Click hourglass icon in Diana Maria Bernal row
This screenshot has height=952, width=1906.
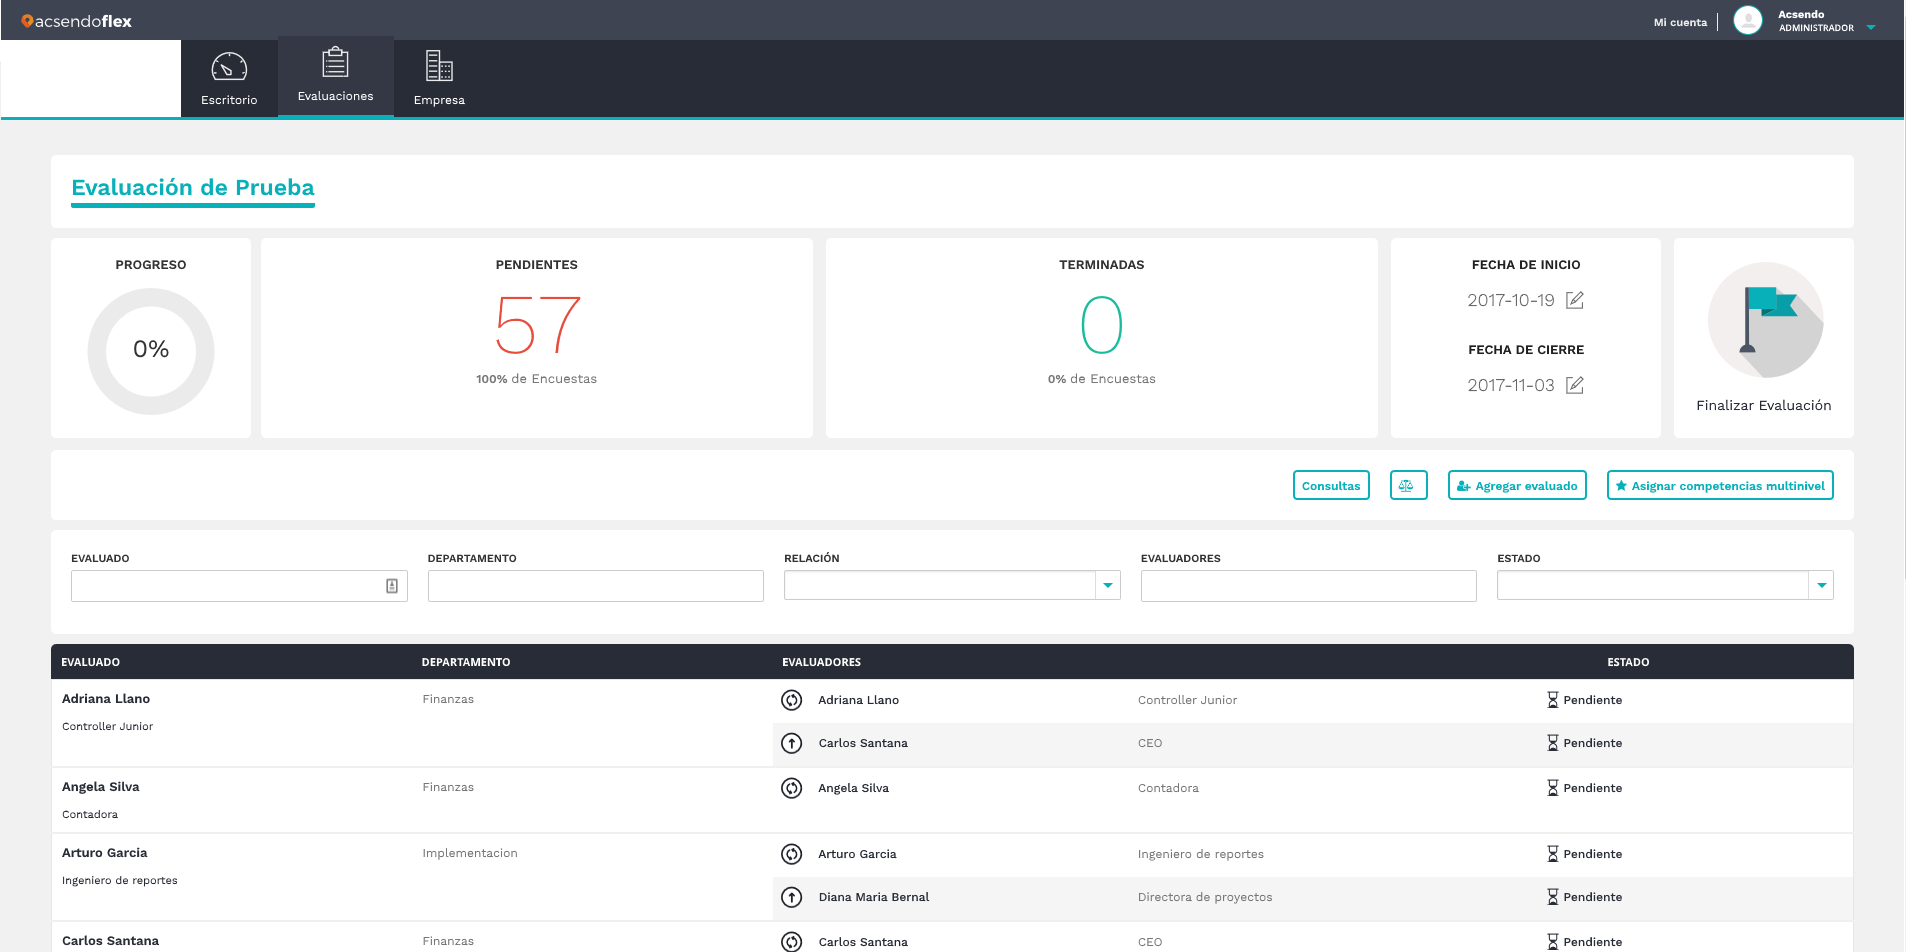point(1553,897)
